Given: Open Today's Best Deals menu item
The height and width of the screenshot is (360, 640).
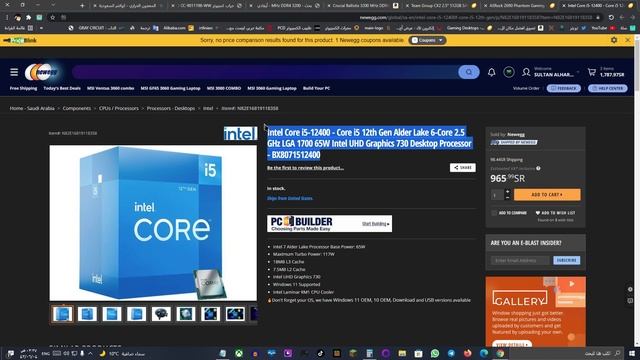Looking at the screenshot, I should pyautogui.click(x=62, y=88).
